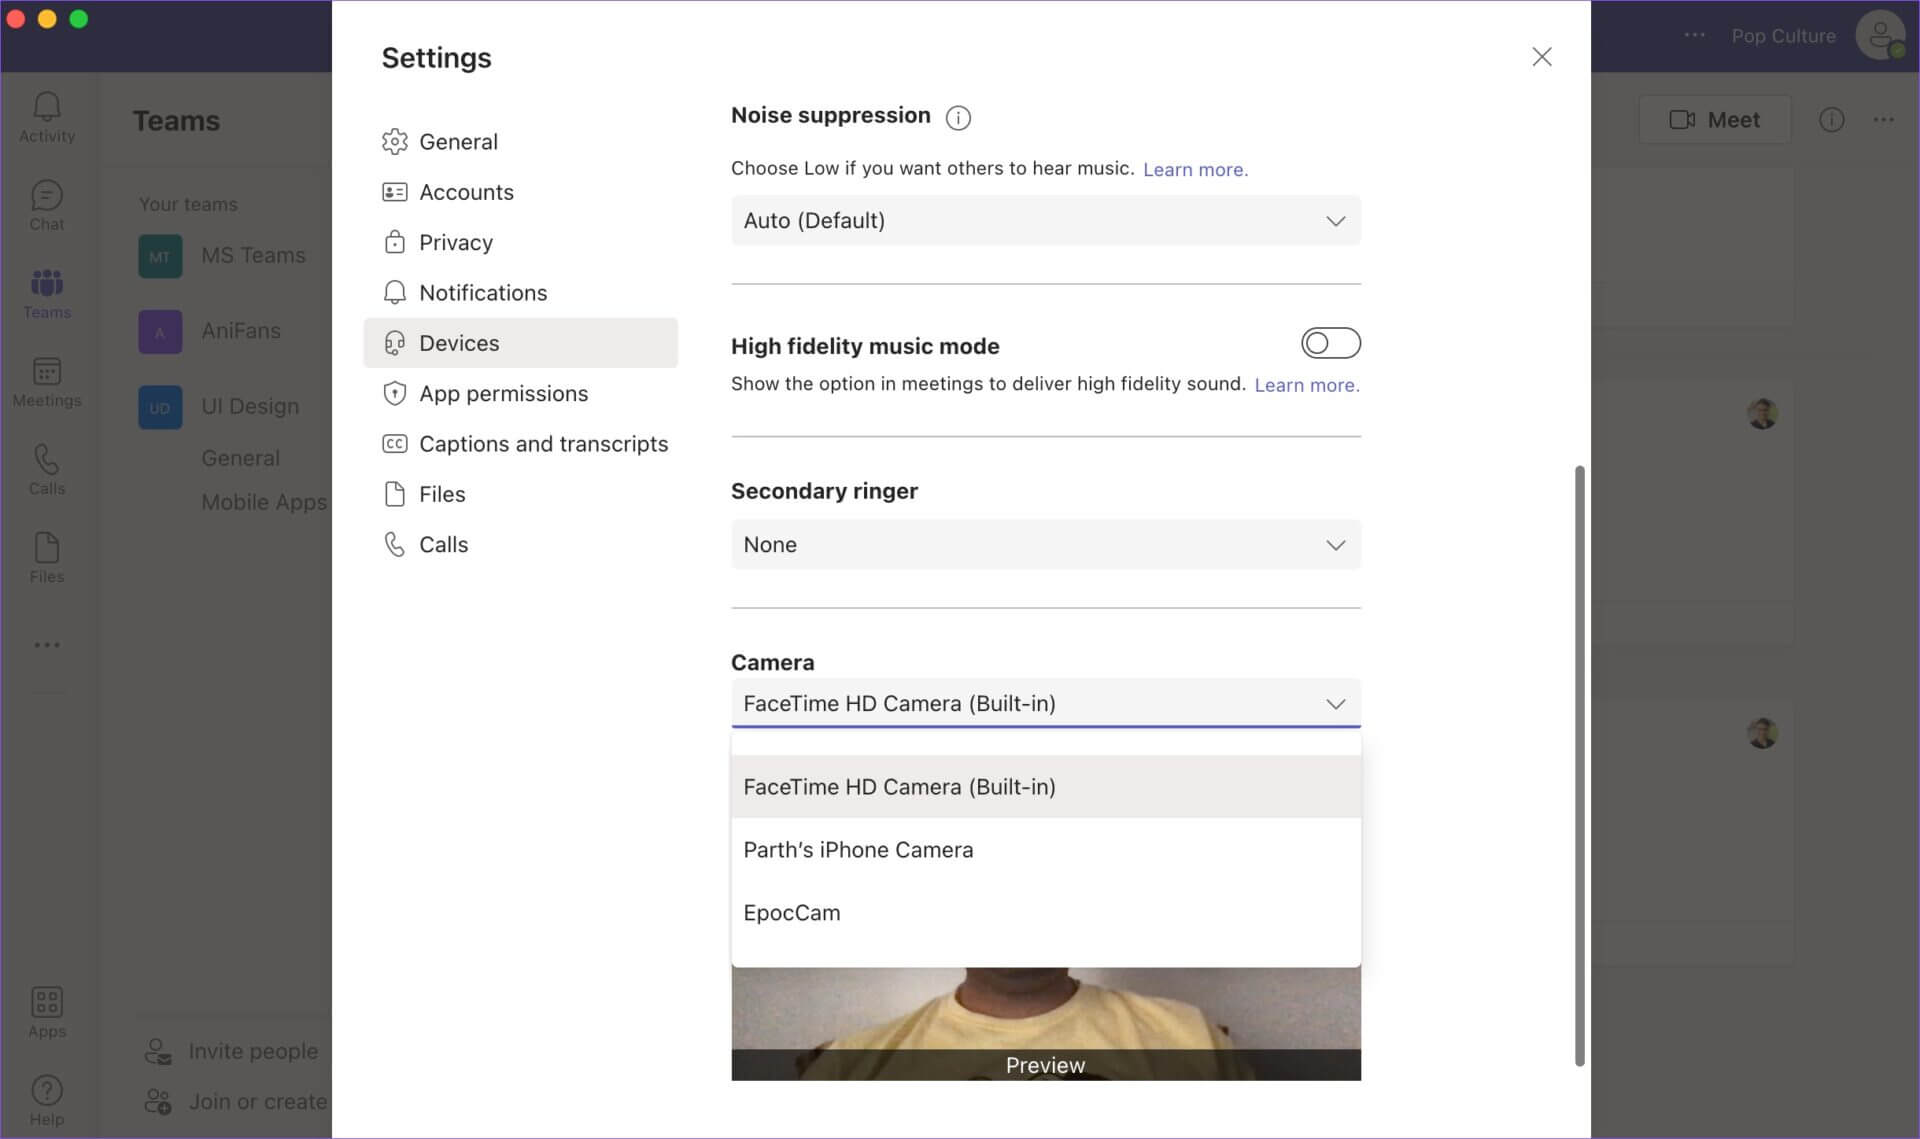Open Help at the sidebar bottom
Image resolution: width=1920 pixels, height=1139 pixels.
47,1100
